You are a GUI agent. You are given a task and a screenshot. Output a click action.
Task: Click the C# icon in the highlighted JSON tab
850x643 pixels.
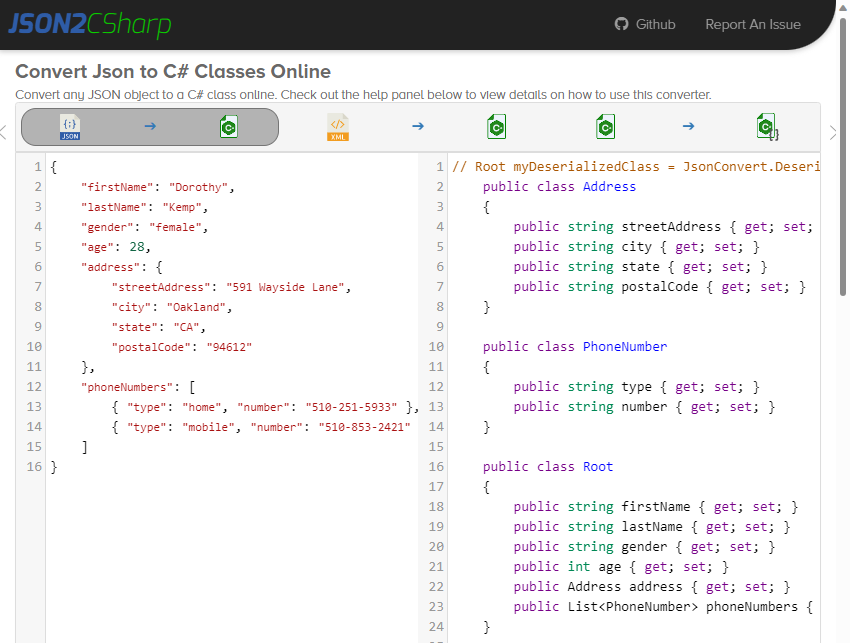pos(229,127)
